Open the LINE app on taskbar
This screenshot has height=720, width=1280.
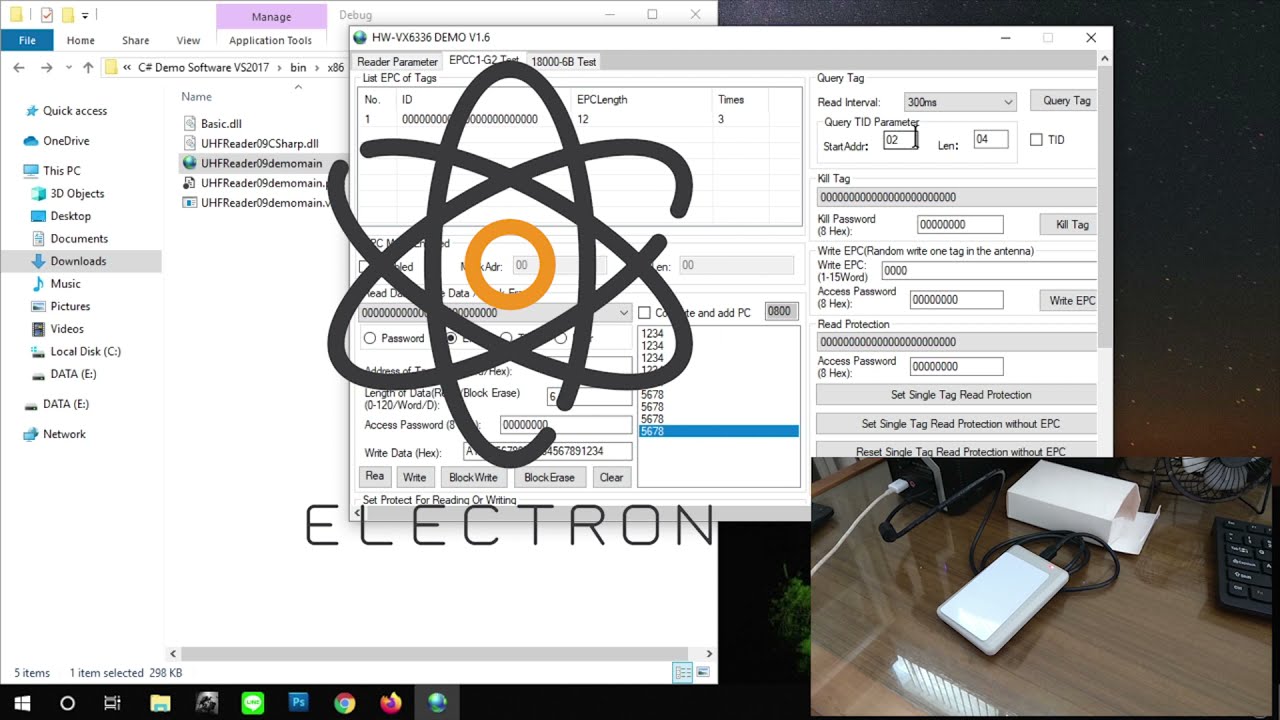tap(252, 703)
